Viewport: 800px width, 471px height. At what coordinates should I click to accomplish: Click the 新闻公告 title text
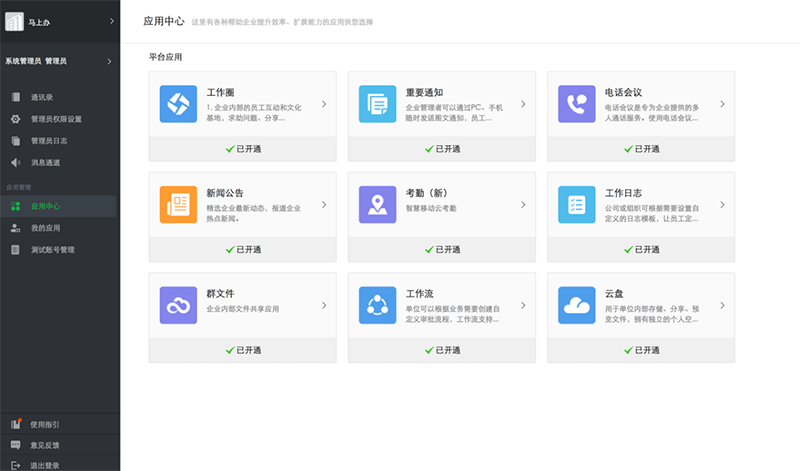pyautogui.click(x=225, y=193)
